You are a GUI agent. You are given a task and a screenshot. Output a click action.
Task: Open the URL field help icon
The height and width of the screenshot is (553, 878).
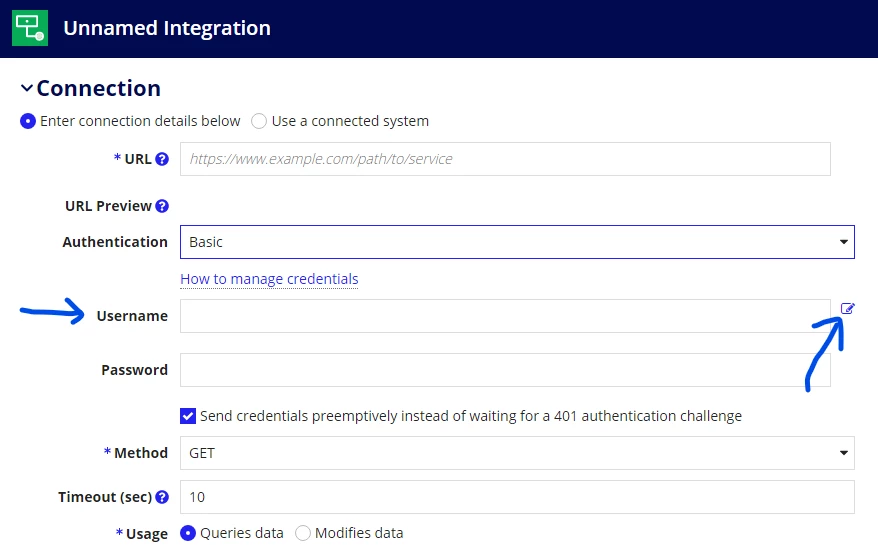tap(162, 159)
